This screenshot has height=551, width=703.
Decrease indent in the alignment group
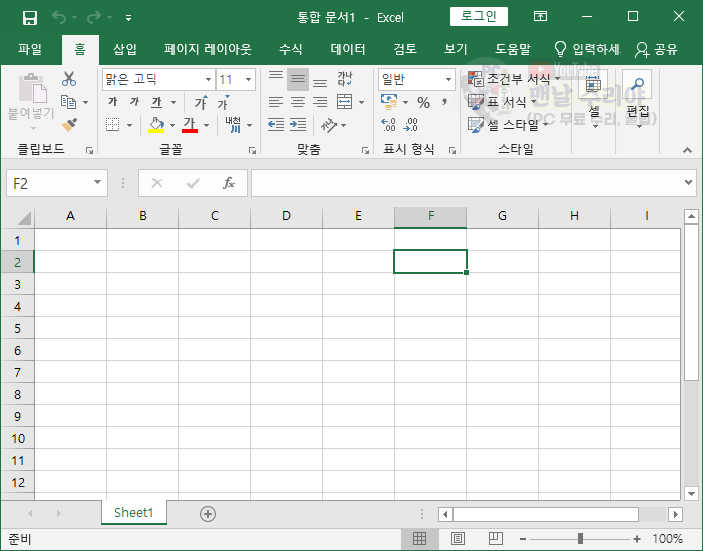[x=276, y=125]
